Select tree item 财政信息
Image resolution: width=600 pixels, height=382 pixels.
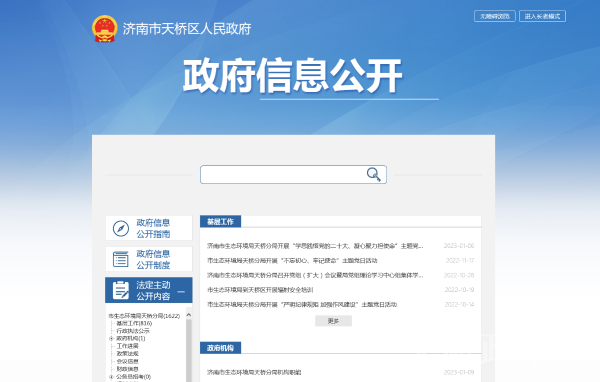point(127,369)
